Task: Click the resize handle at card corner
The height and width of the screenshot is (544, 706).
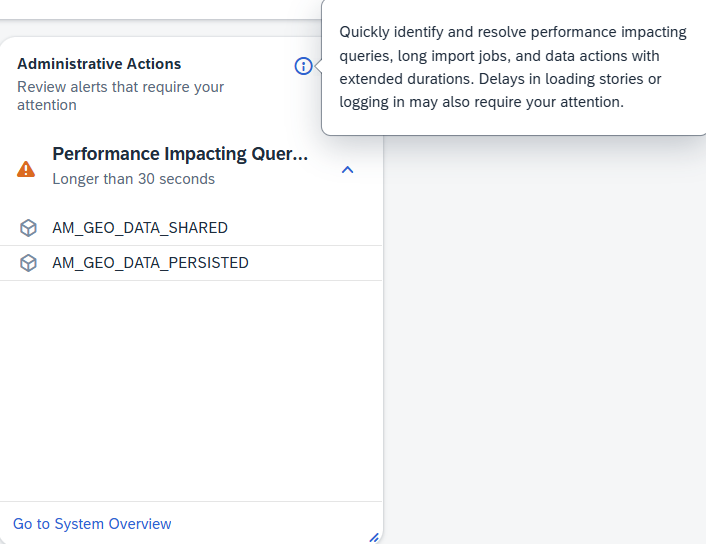Action: click(x=374, y=537)
